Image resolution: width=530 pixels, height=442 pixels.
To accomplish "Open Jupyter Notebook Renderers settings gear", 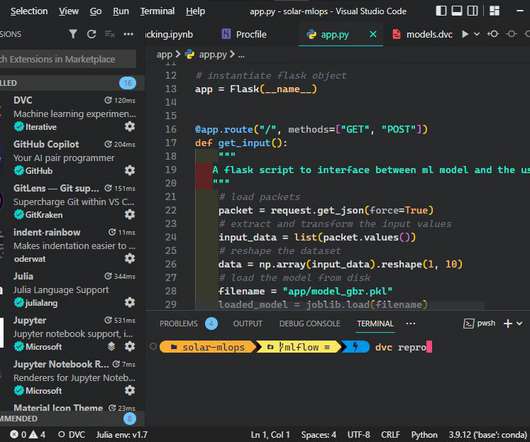I will click(x=130, y=390).
